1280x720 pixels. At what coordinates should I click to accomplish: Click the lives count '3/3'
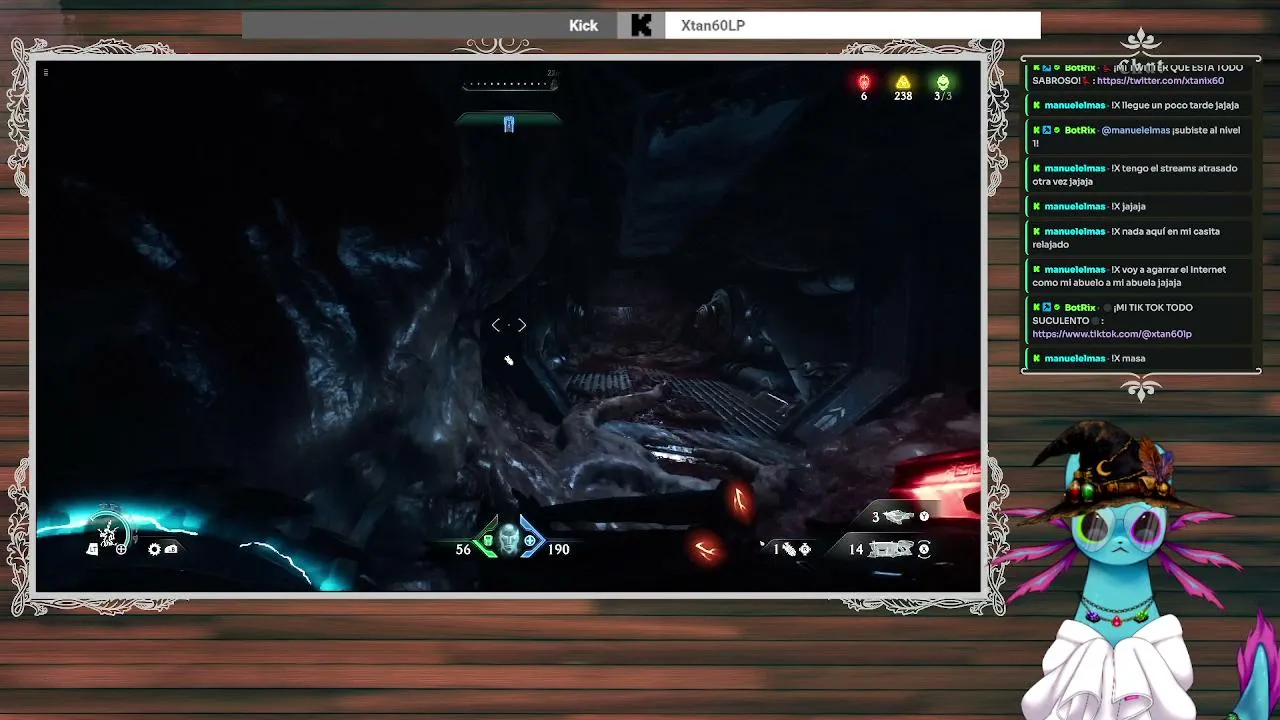943,96
